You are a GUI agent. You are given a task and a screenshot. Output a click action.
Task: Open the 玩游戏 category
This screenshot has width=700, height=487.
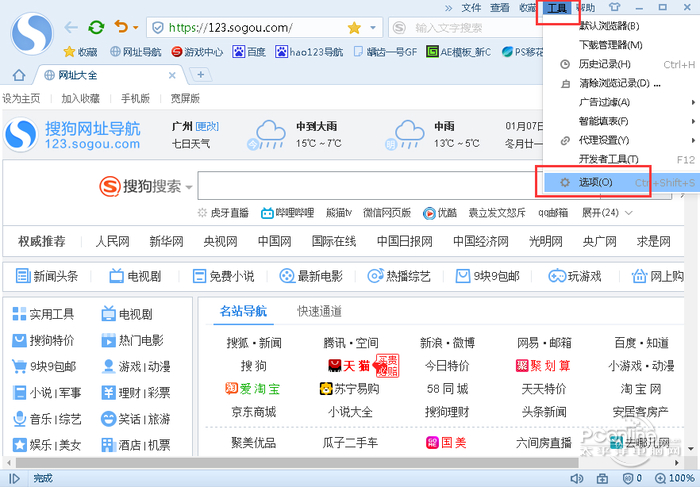click(575, 276)
